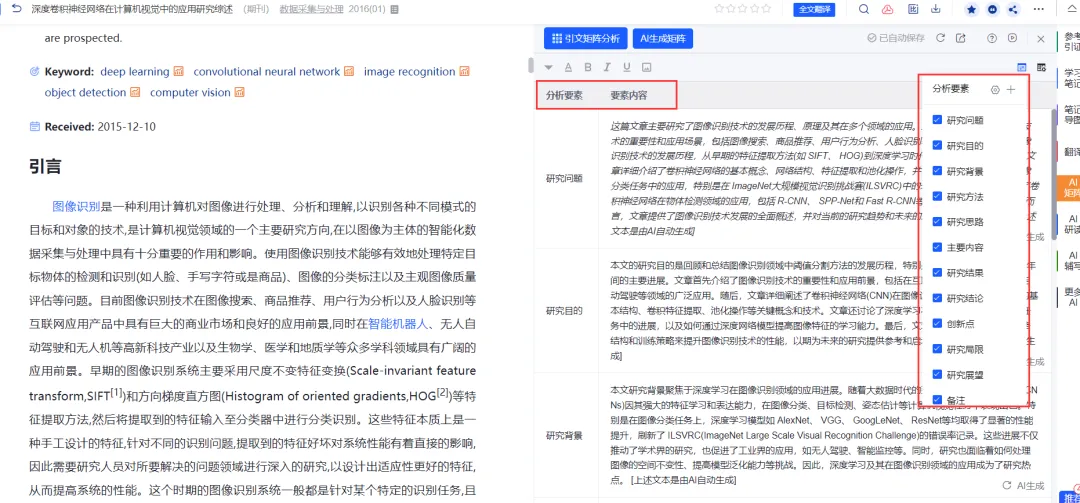The width and height of the screenshot is (1080, 503).
Task: Toggle italic formatting I icon
Action: [x=607, y=67]
